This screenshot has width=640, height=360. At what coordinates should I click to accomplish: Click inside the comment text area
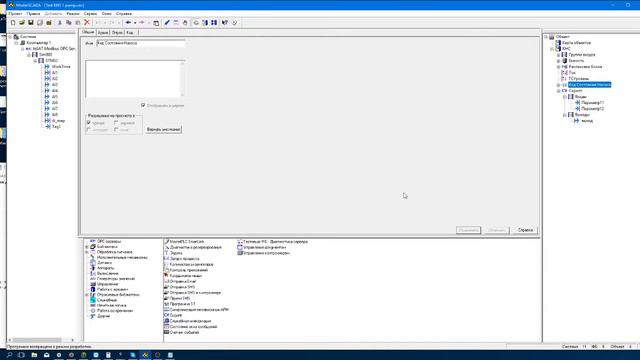point(133,79)
